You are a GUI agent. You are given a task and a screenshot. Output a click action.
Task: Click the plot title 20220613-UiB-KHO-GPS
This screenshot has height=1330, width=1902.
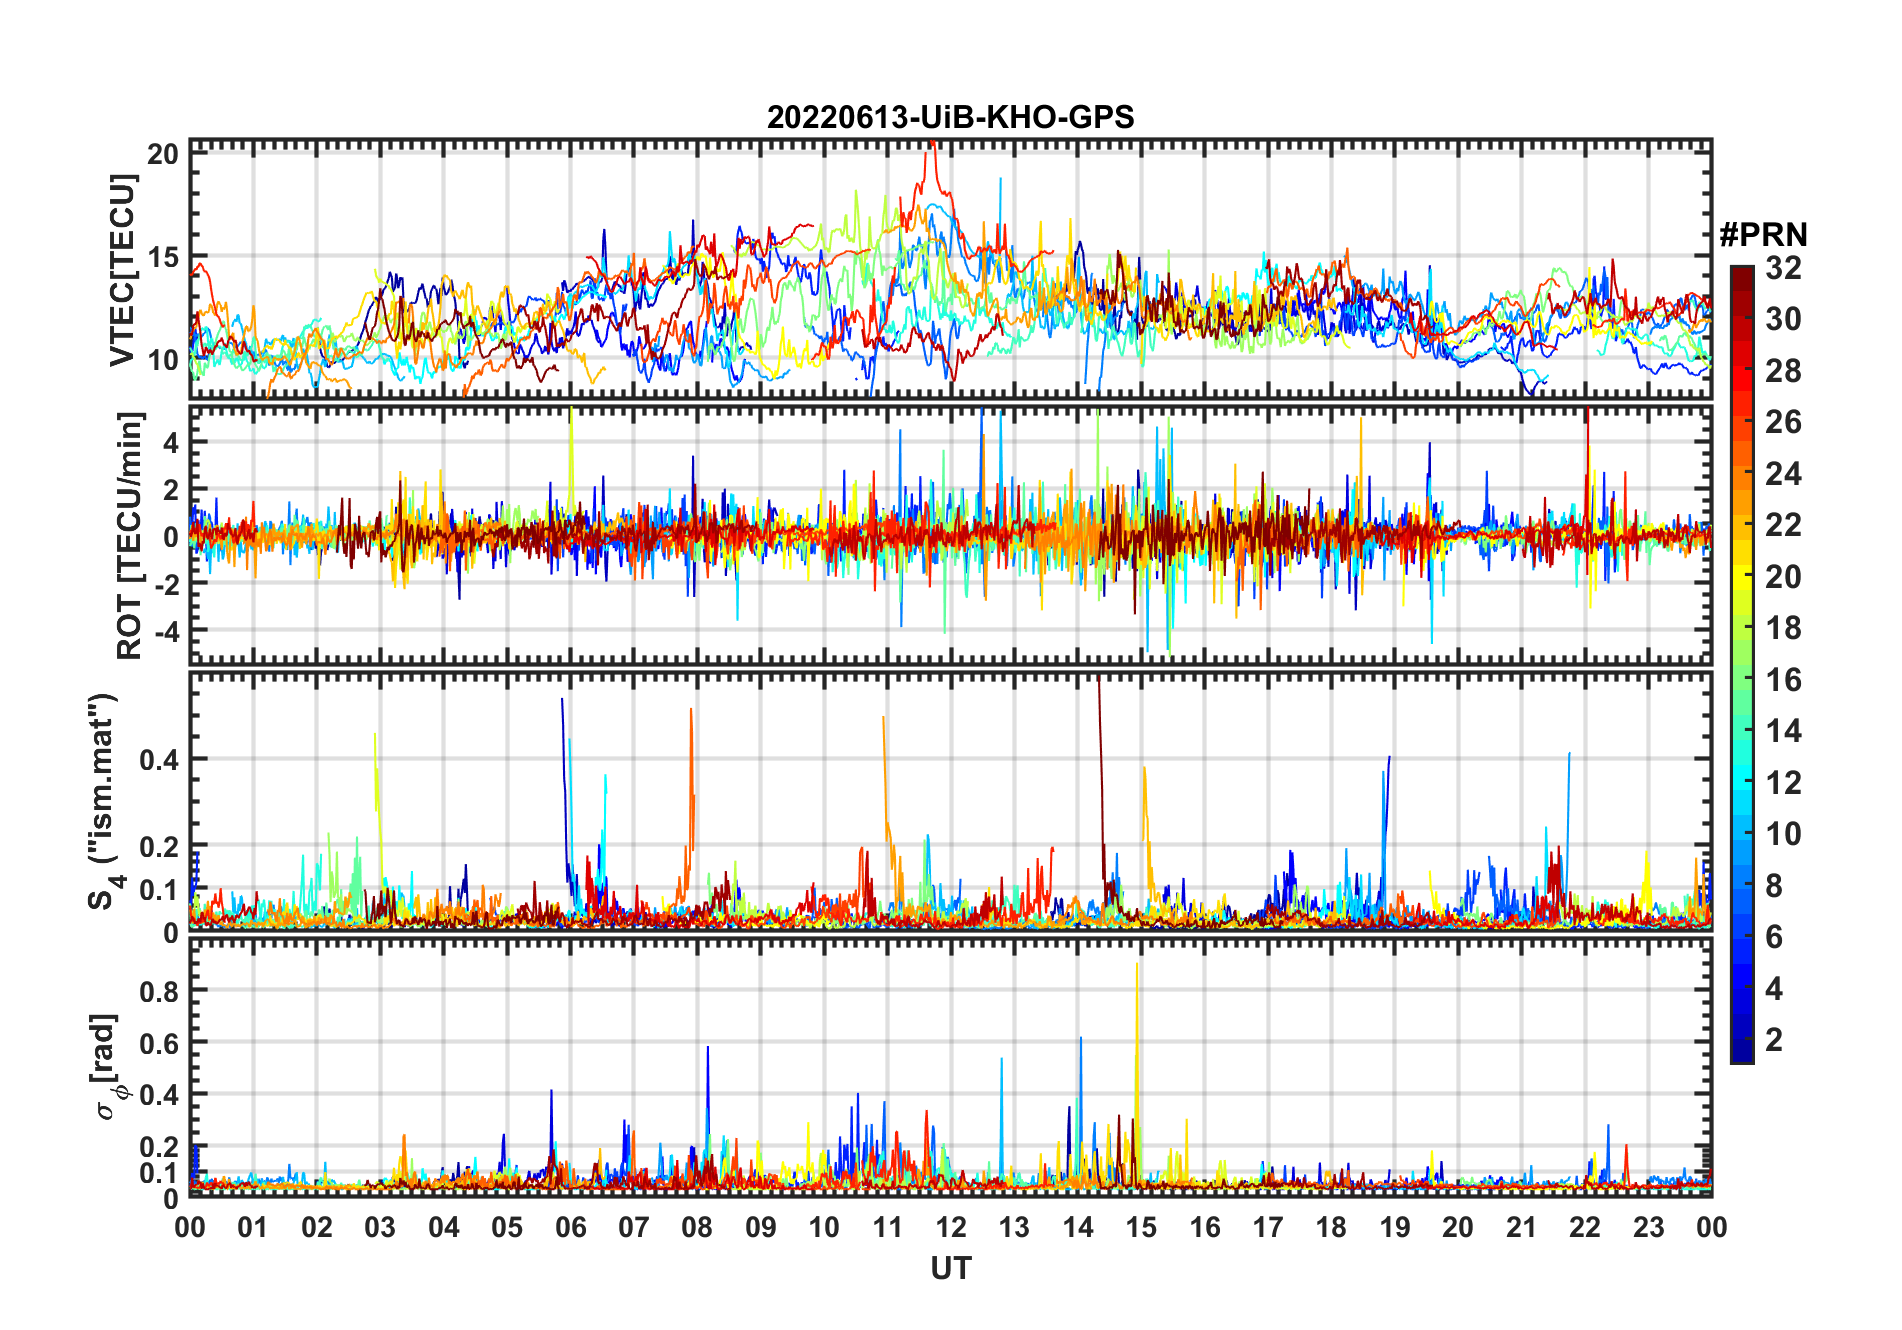click(x=950, y=118)
